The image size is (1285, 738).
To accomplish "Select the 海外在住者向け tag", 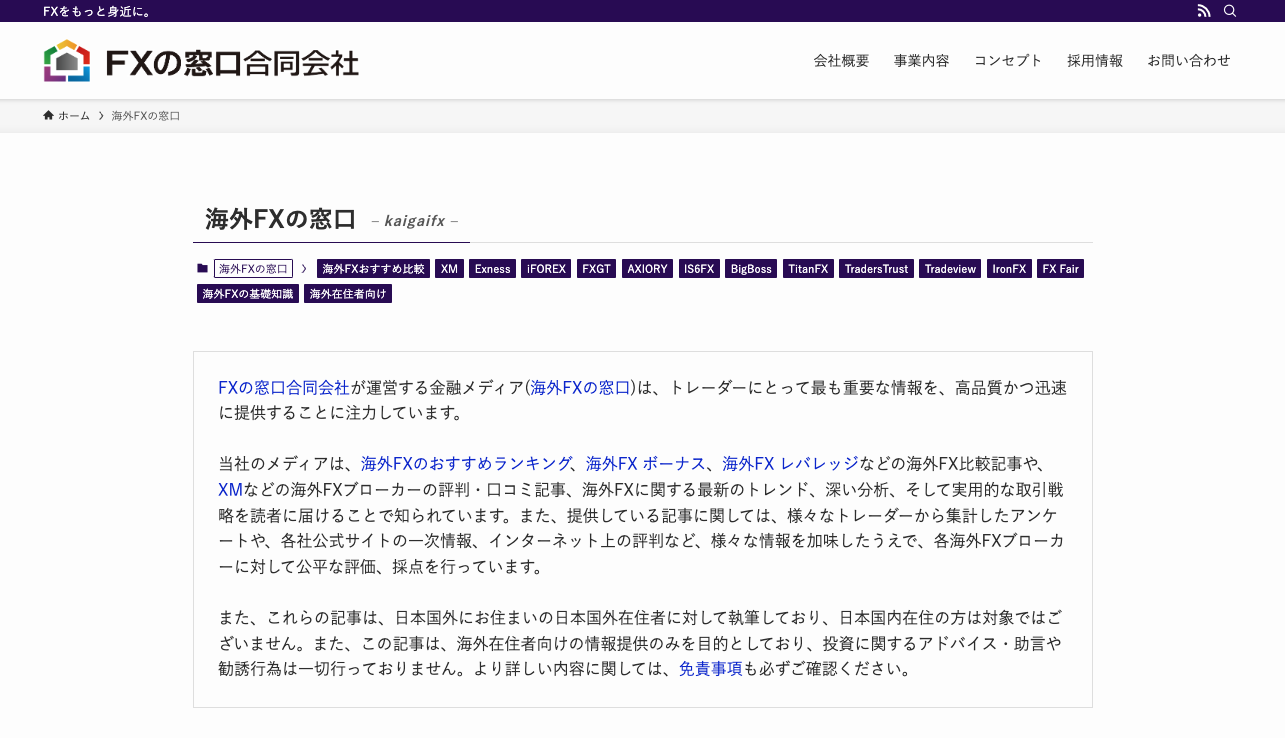I will (x=348, y=294).
